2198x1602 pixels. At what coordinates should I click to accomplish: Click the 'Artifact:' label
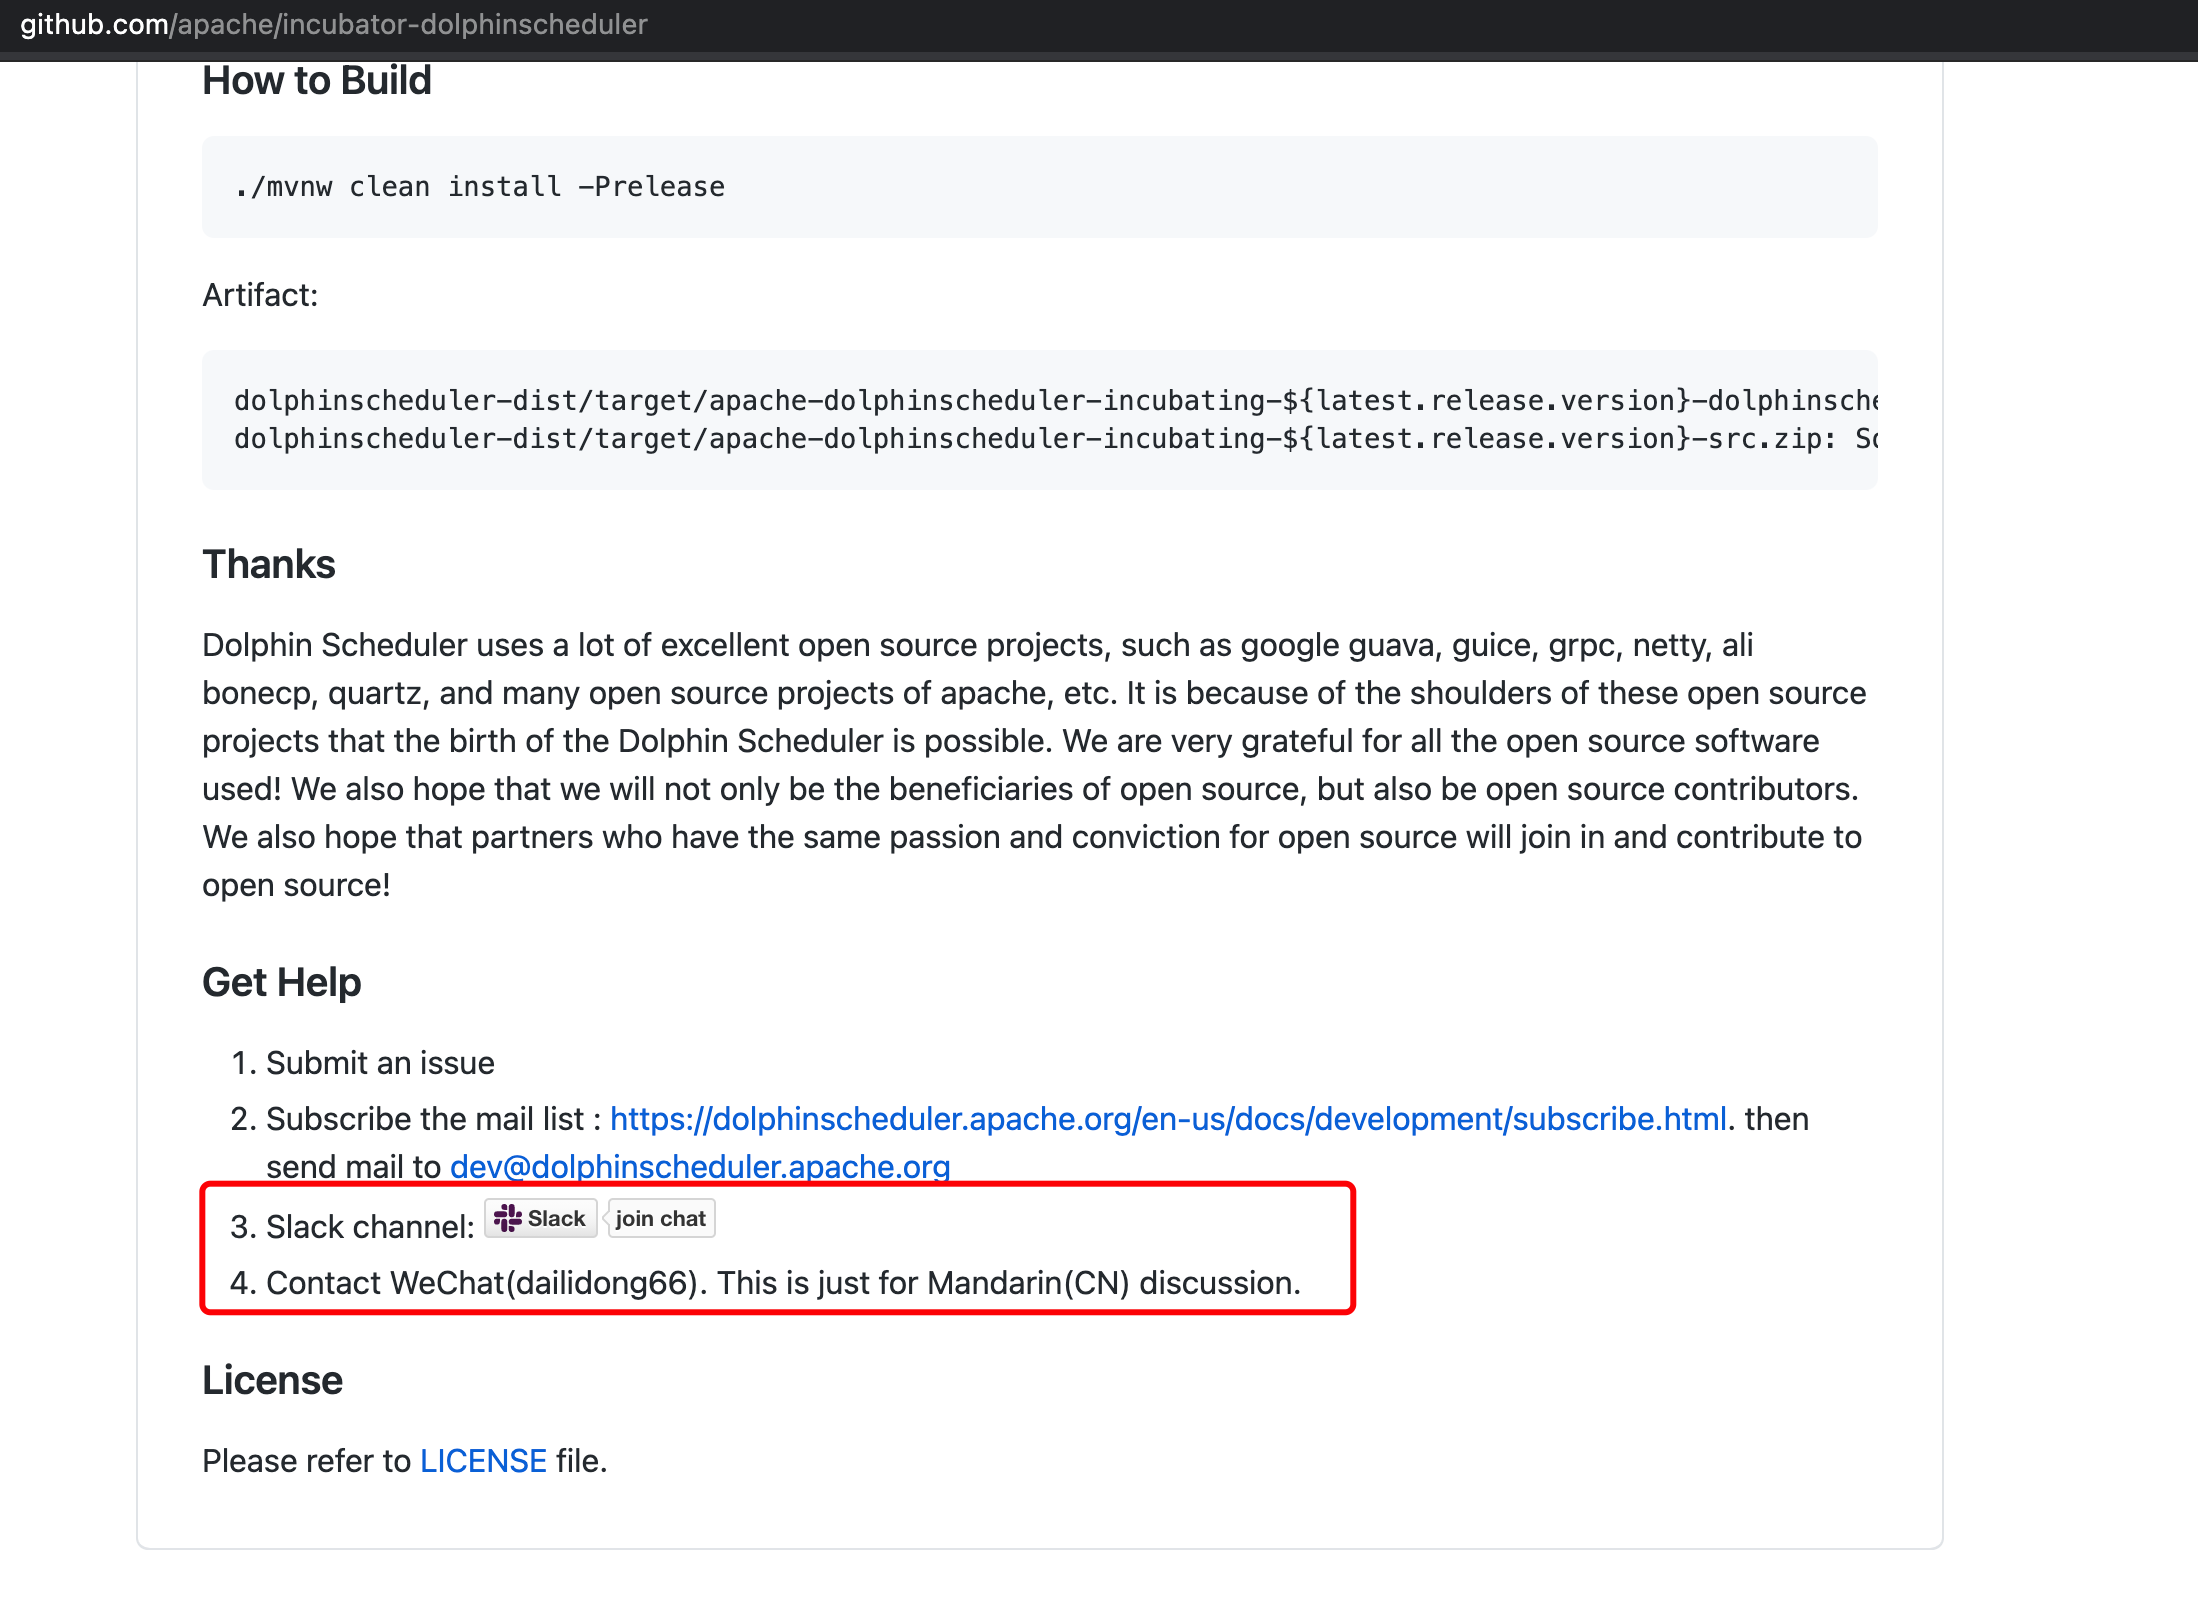coord(260,295)
